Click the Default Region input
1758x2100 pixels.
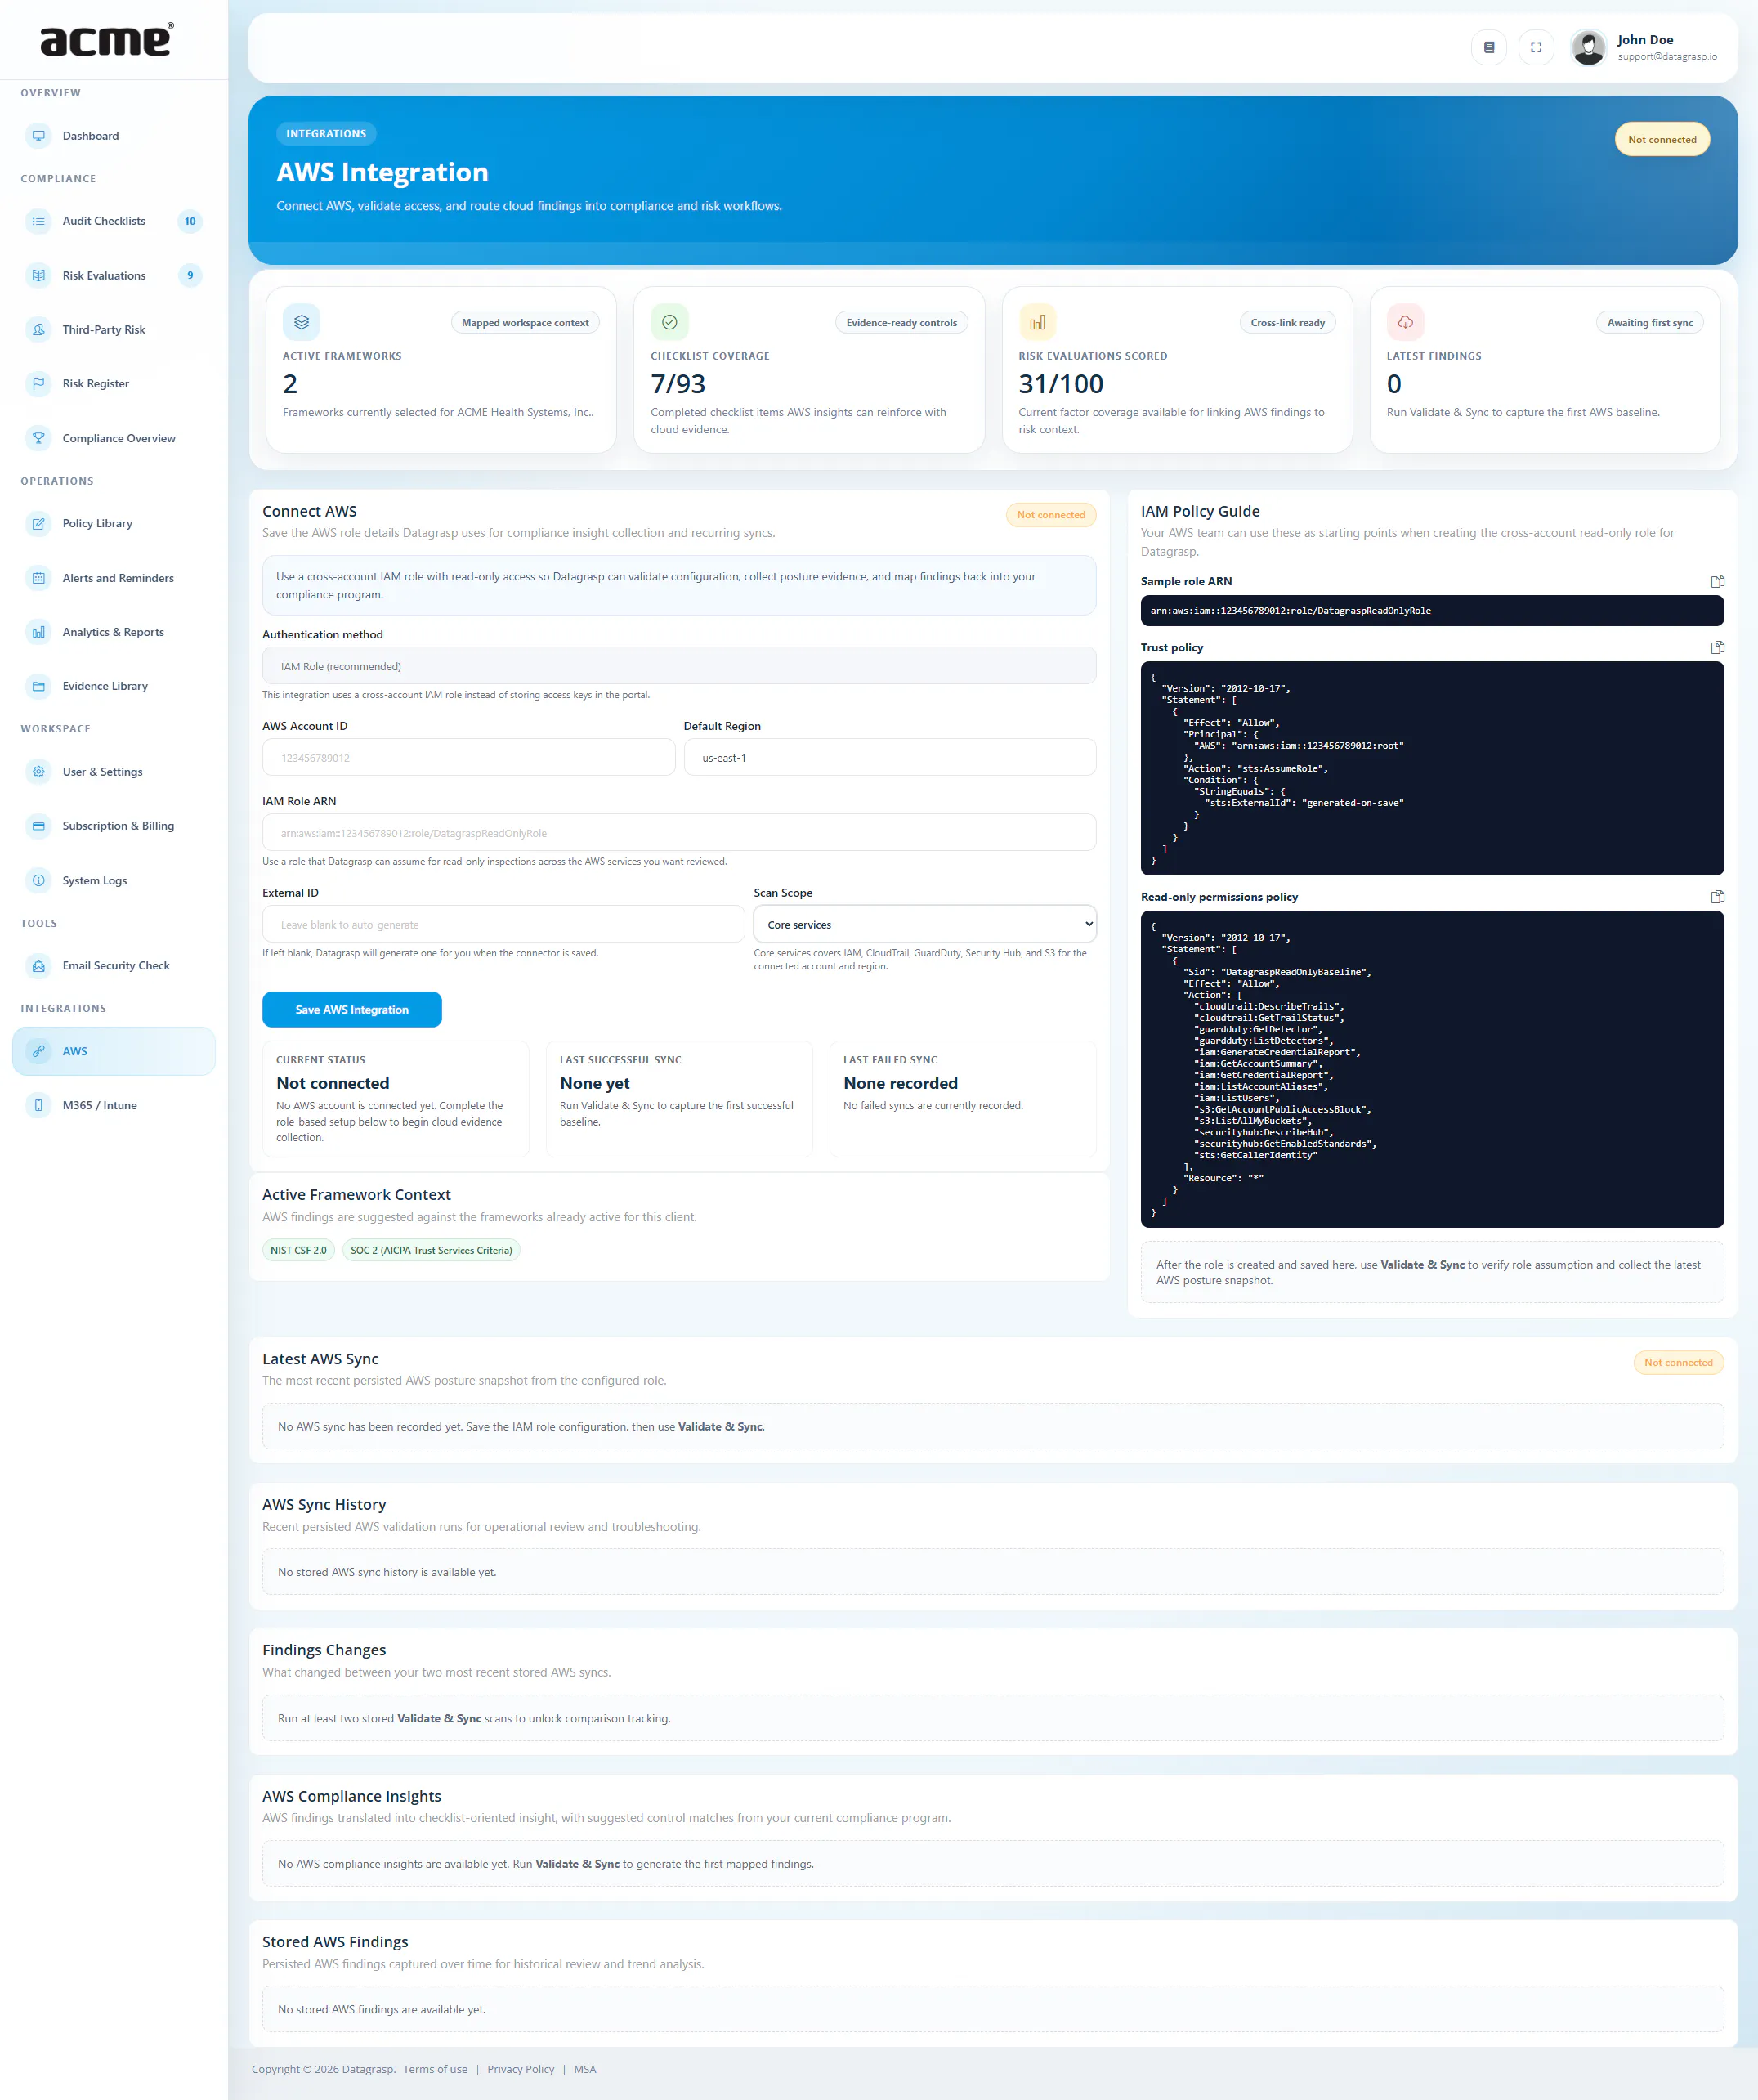(890, 757)
